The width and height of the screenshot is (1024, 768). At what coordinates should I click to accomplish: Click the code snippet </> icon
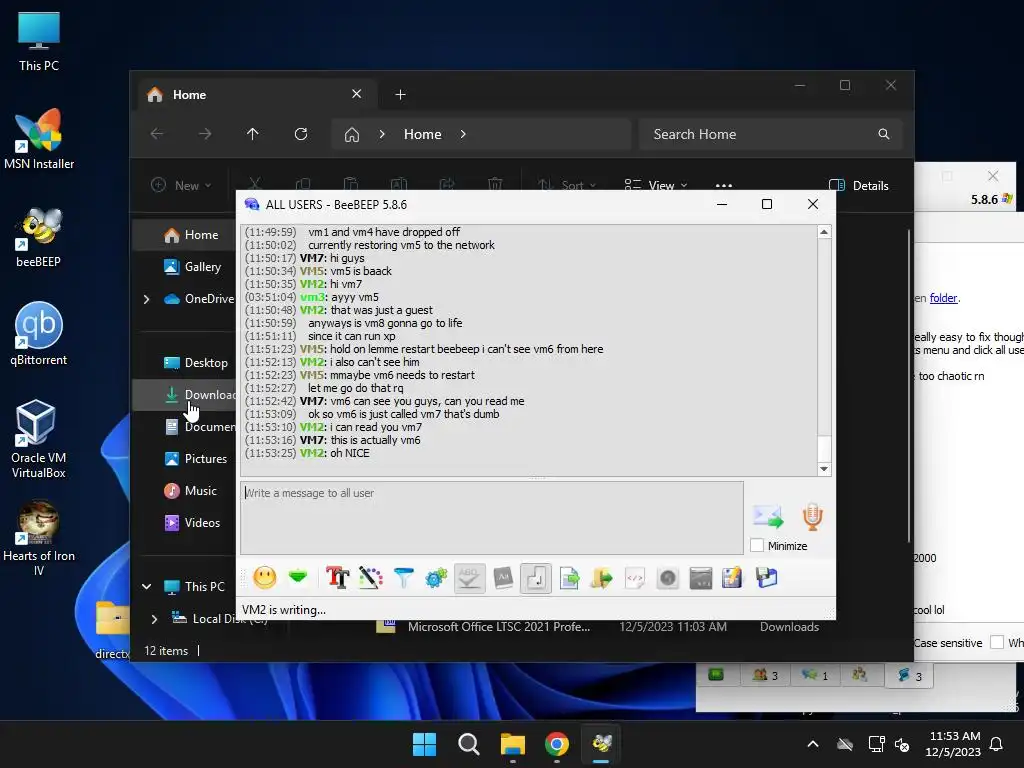pos(635,578)
